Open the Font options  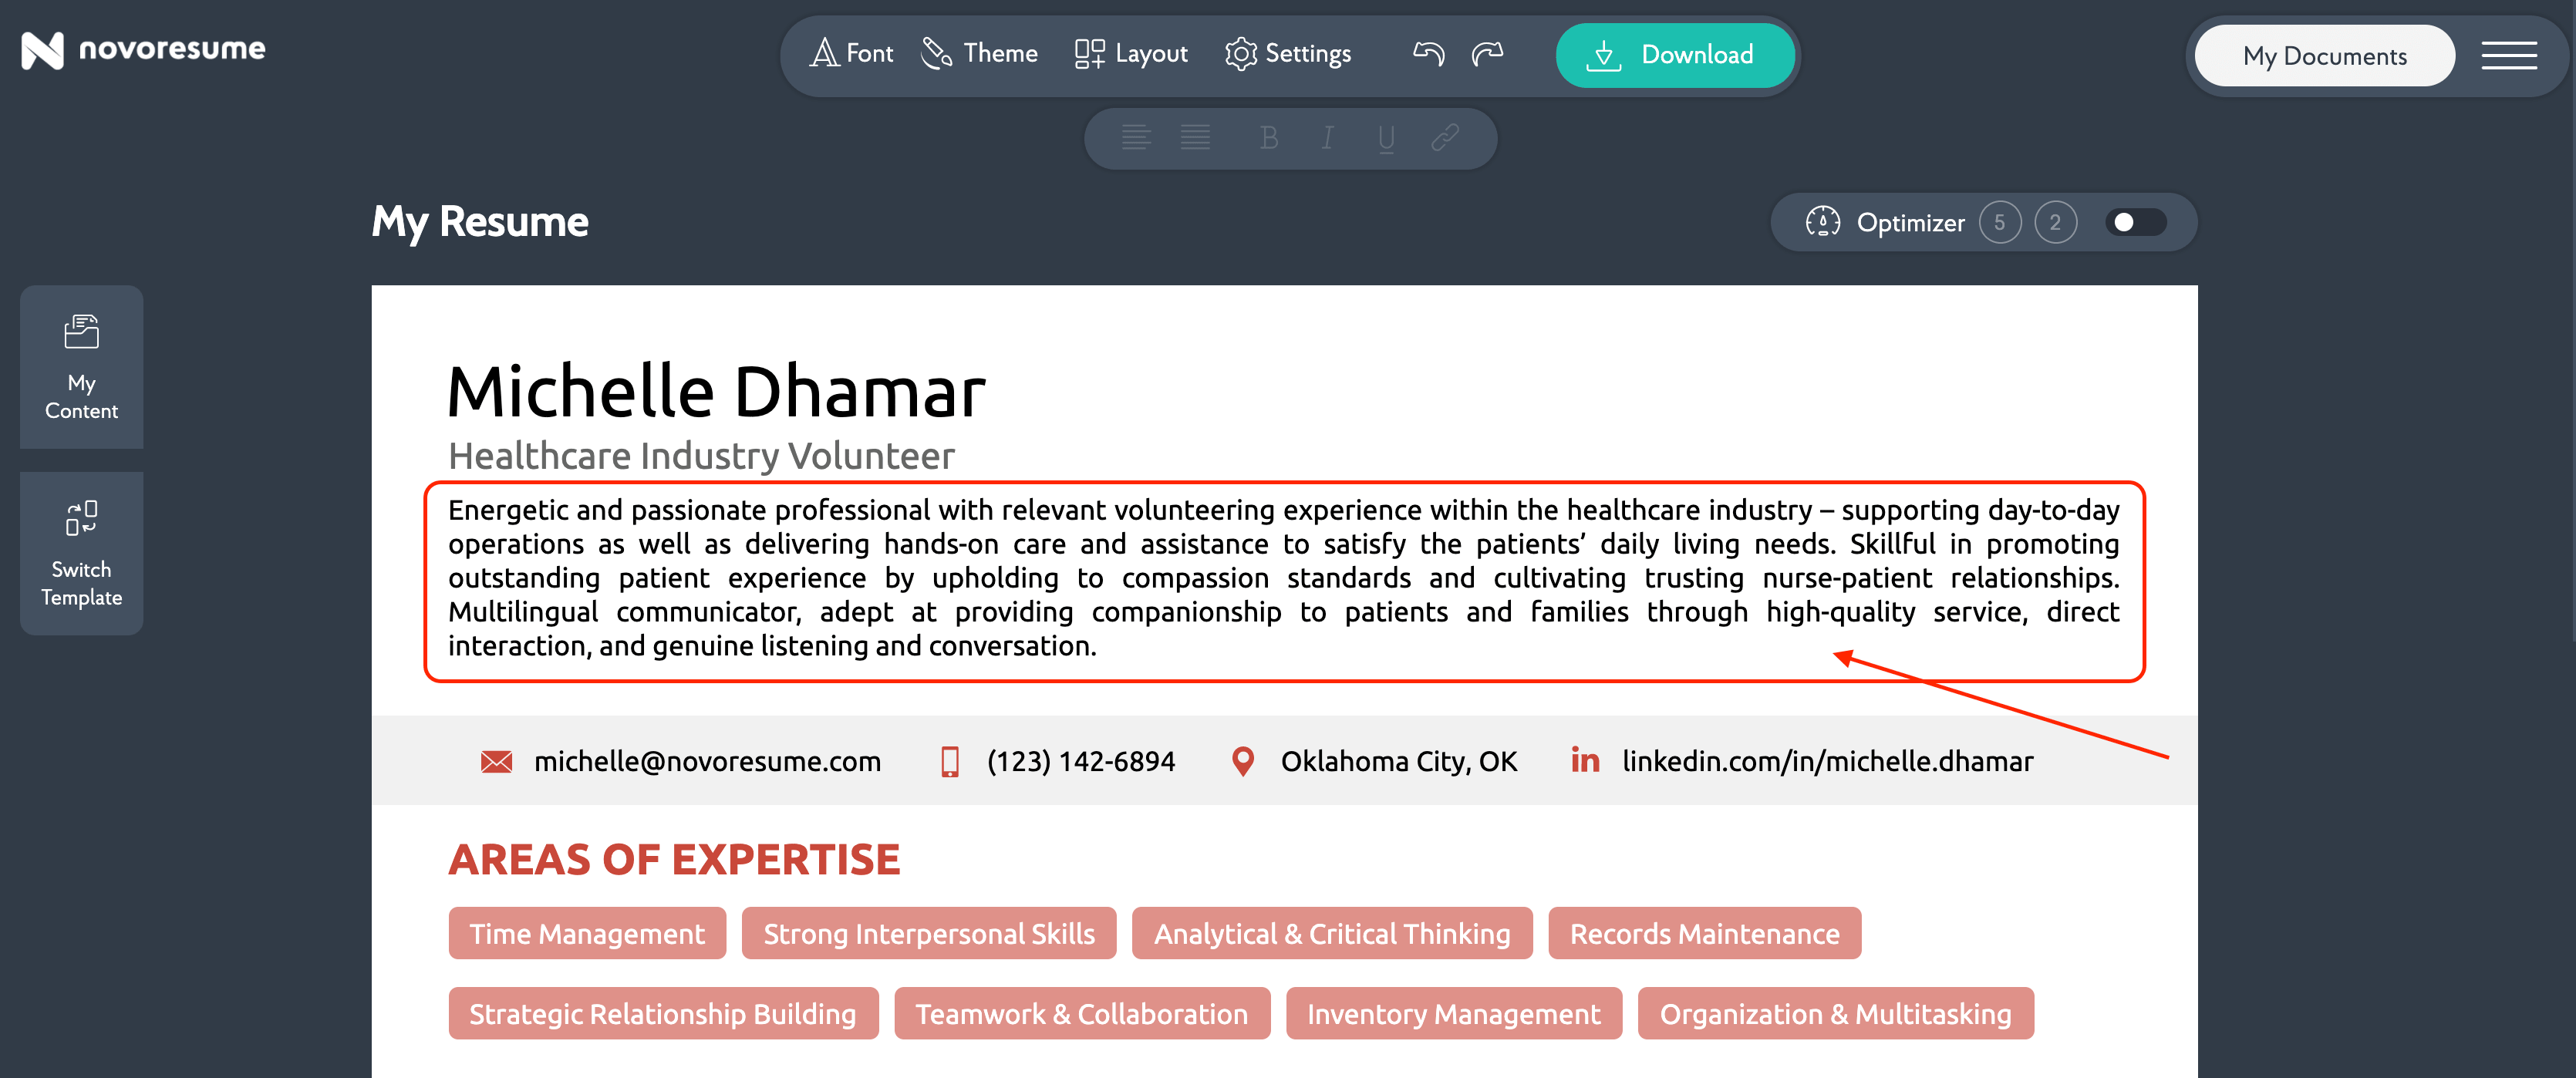(x=851, y=54)
